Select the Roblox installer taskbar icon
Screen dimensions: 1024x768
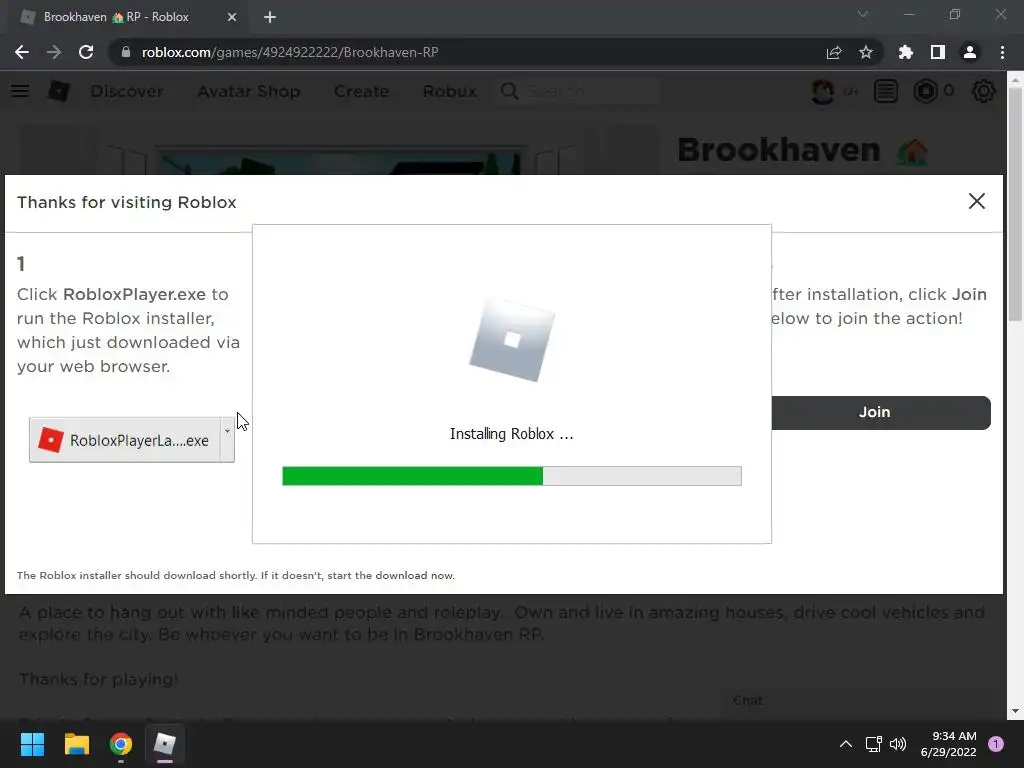pos(165,744)
